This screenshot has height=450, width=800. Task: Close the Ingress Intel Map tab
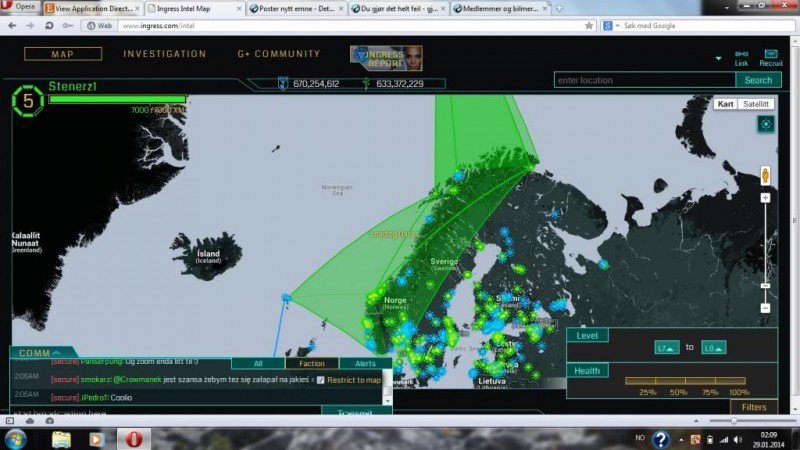(x=239, y=9)
